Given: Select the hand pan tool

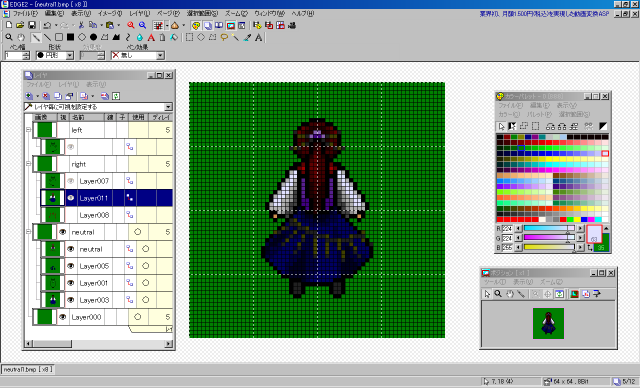Looking at the screenshot, I should click(x=20, y=37).
